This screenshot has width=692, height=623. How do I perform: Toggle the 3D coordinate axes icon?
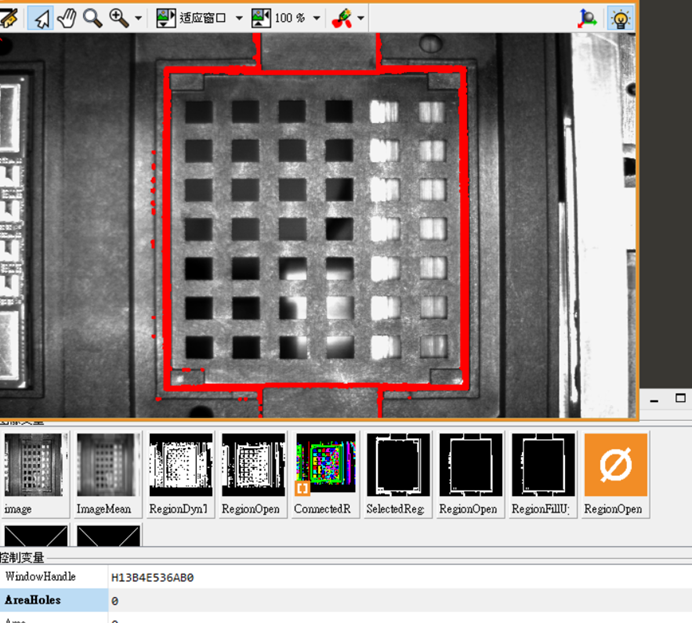(590, 18)
